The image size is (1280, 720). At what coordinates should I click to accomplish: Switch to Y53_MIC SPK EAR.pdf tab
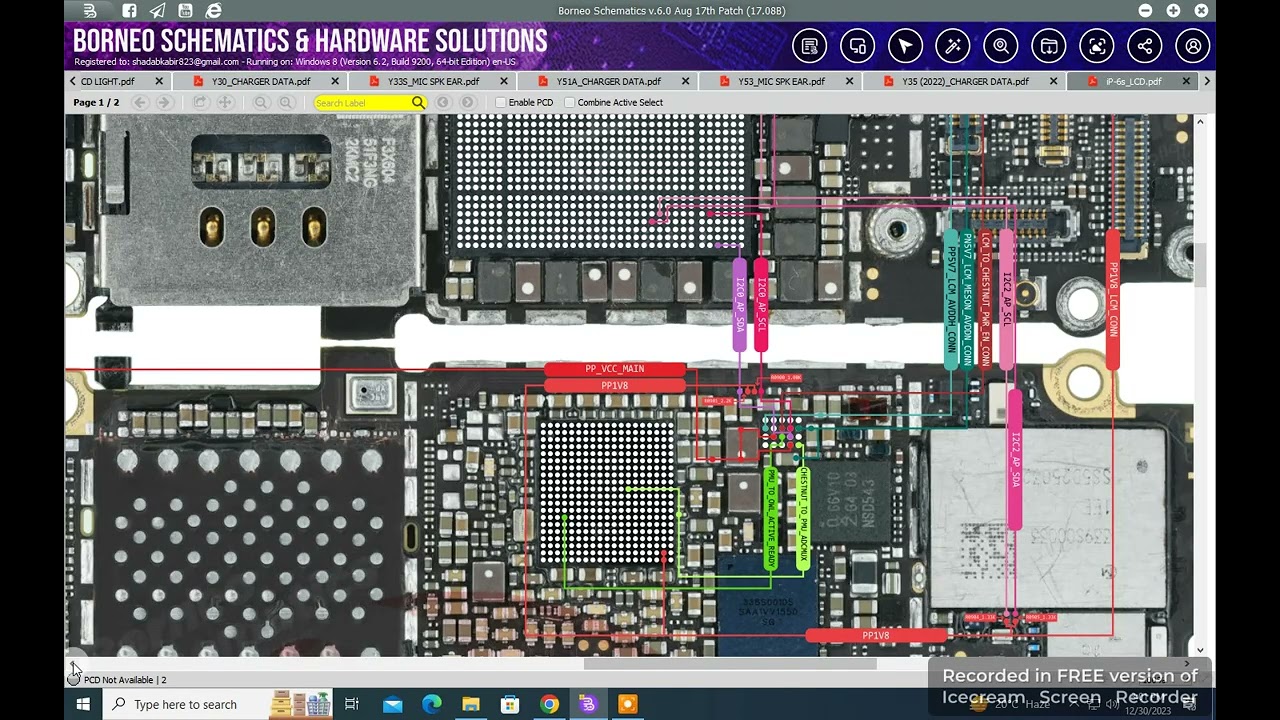pos(781,81)
